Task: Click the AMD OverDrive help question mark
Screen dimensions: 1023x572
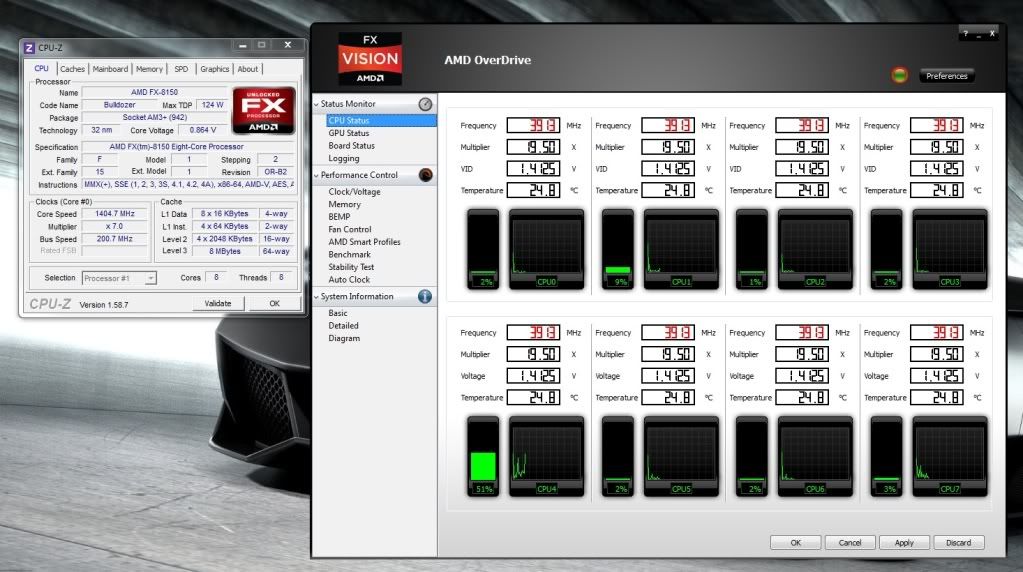Action: 966,33
